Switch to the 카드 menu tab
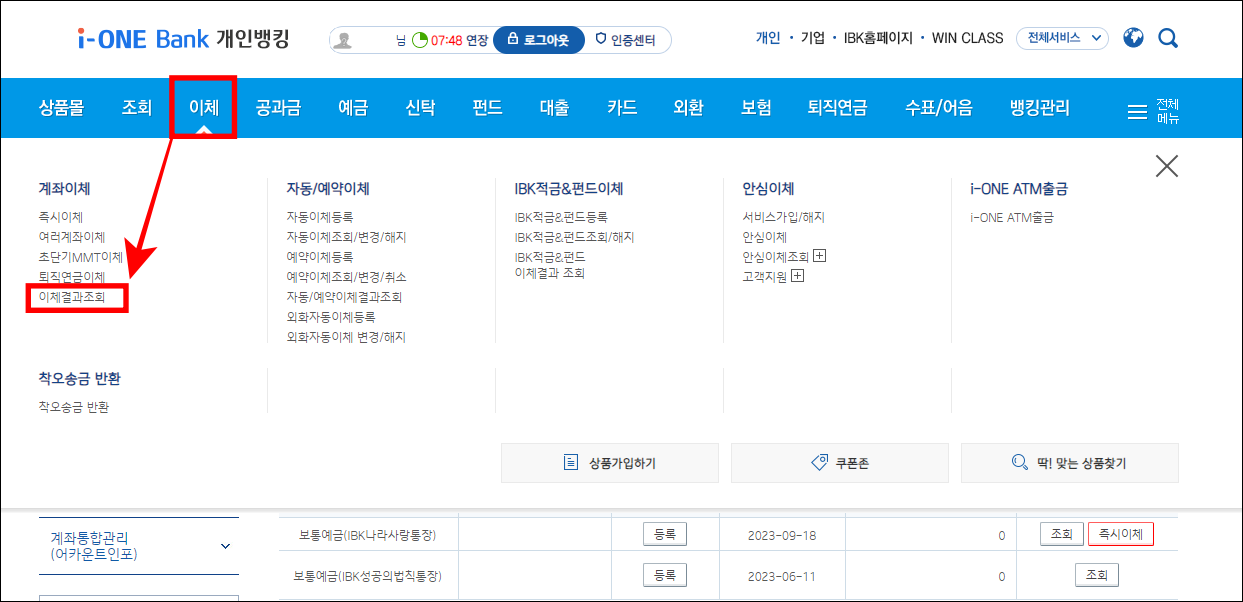 (621, 108)
